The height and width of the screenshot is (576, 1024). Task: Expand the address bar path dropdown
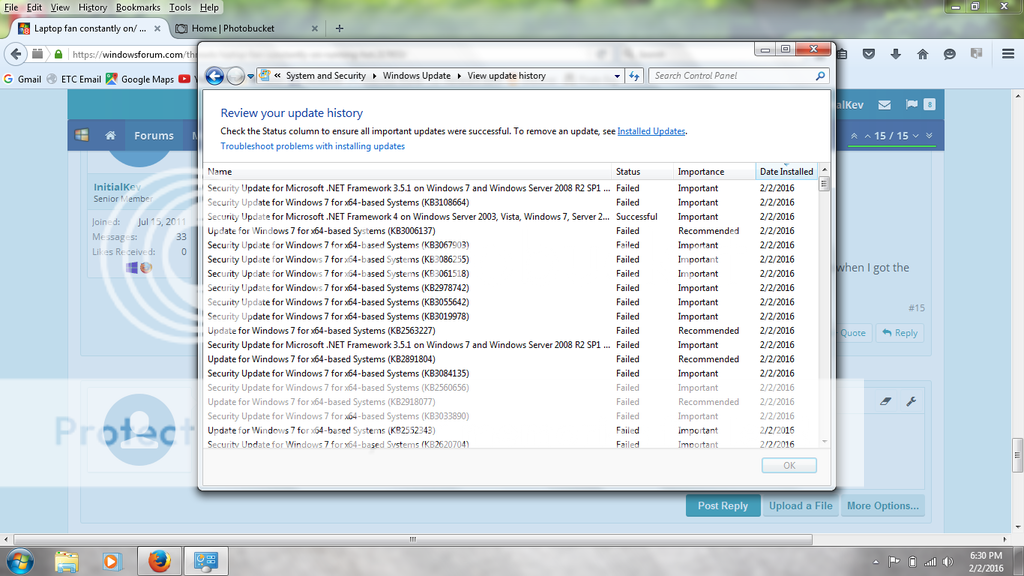[x=616, y=76]
